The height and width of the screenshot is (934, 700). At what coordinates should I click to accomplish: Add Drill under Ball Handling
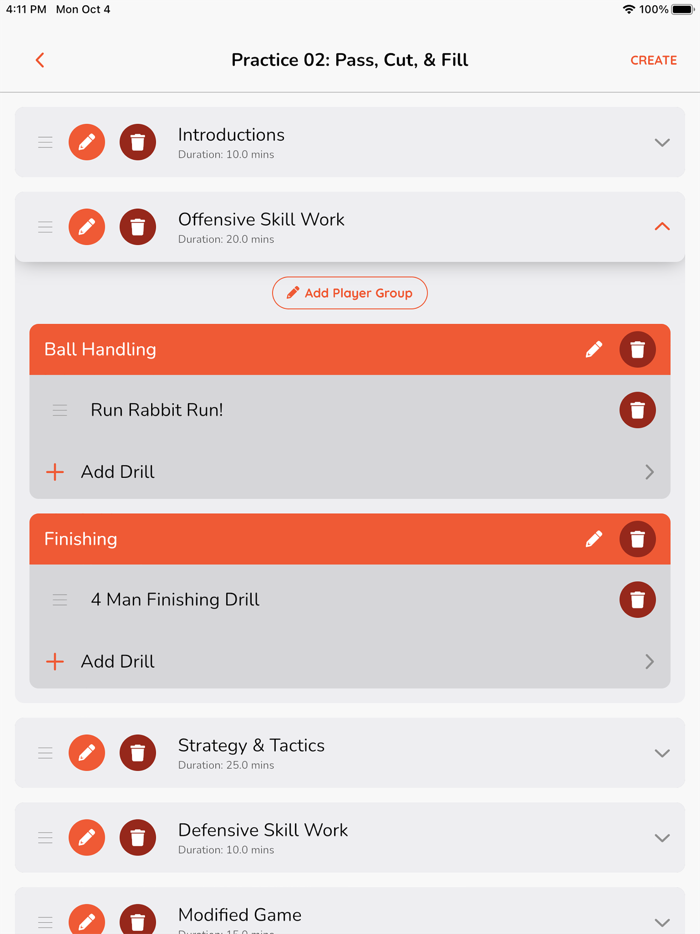pyautogui.click(x=118, y=472)
